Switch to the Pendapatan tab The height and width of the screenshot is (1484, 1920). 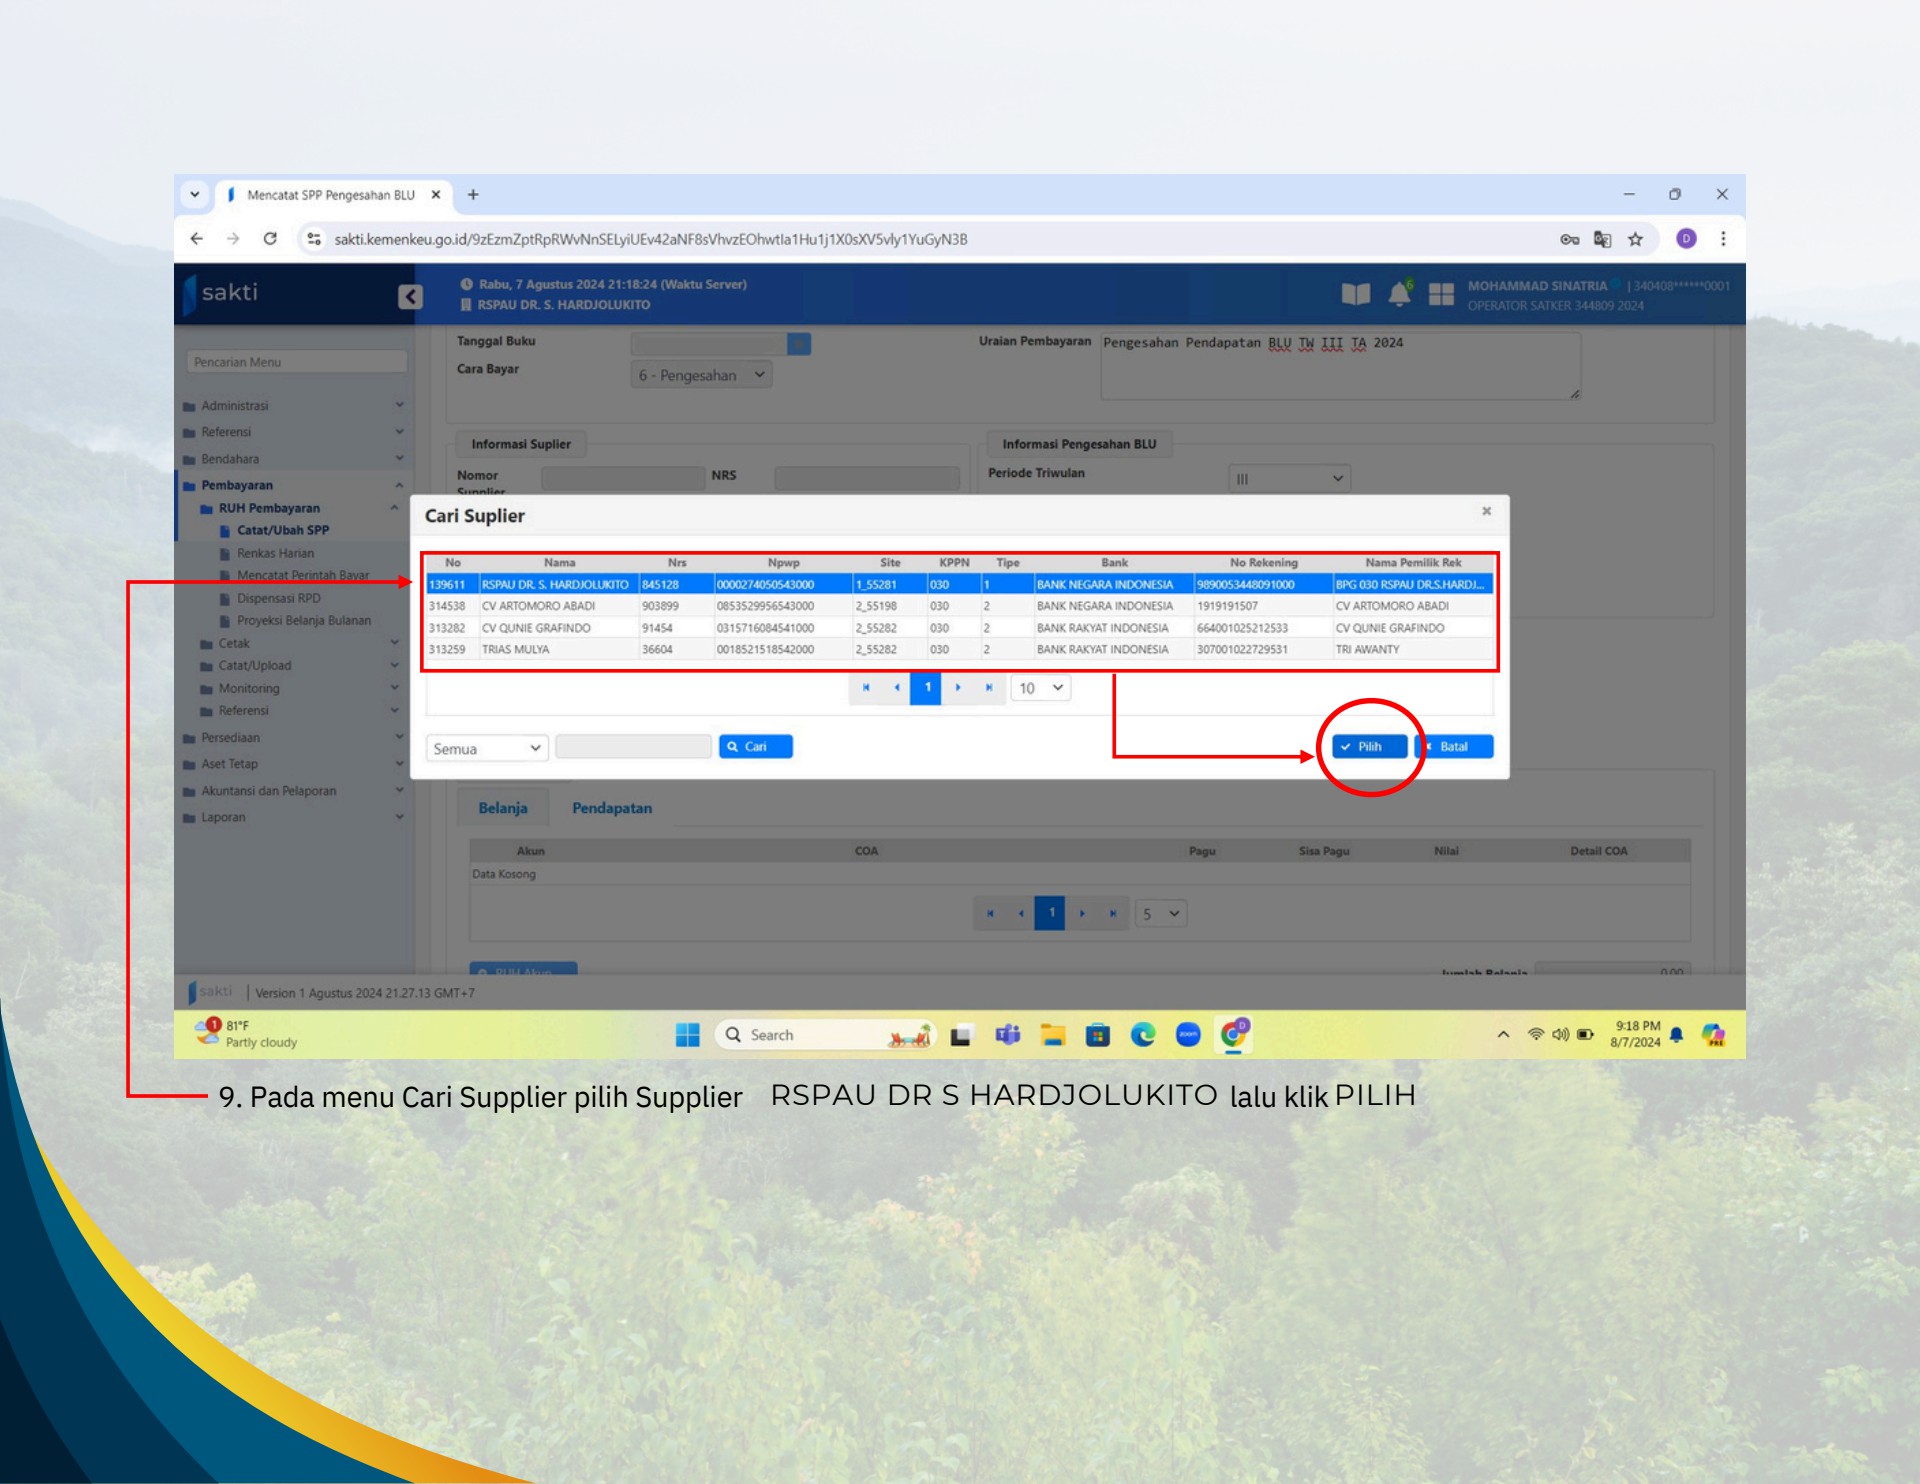point(612,807)
